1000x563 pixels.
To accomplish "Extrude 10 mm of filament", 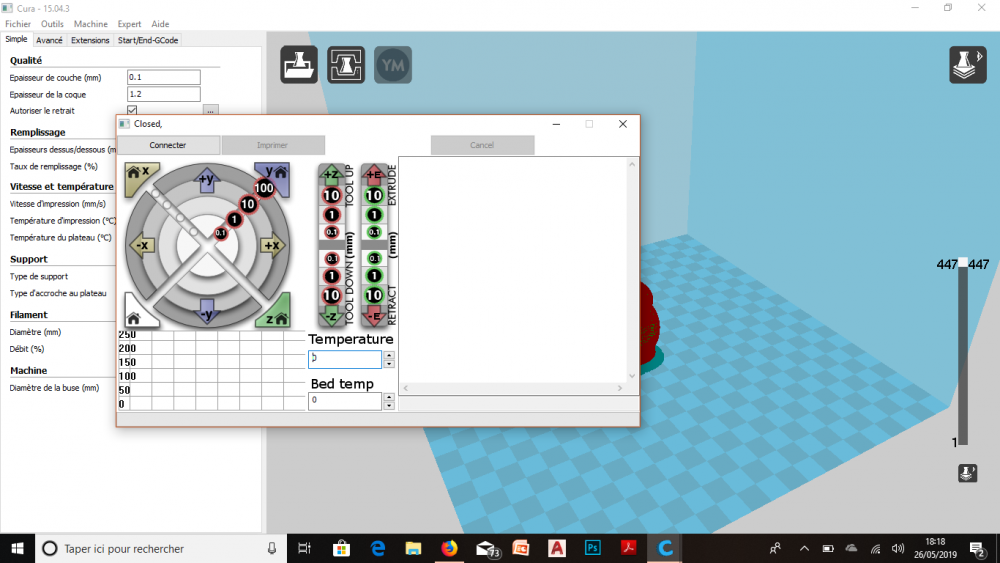I will (x=374, y=196).
